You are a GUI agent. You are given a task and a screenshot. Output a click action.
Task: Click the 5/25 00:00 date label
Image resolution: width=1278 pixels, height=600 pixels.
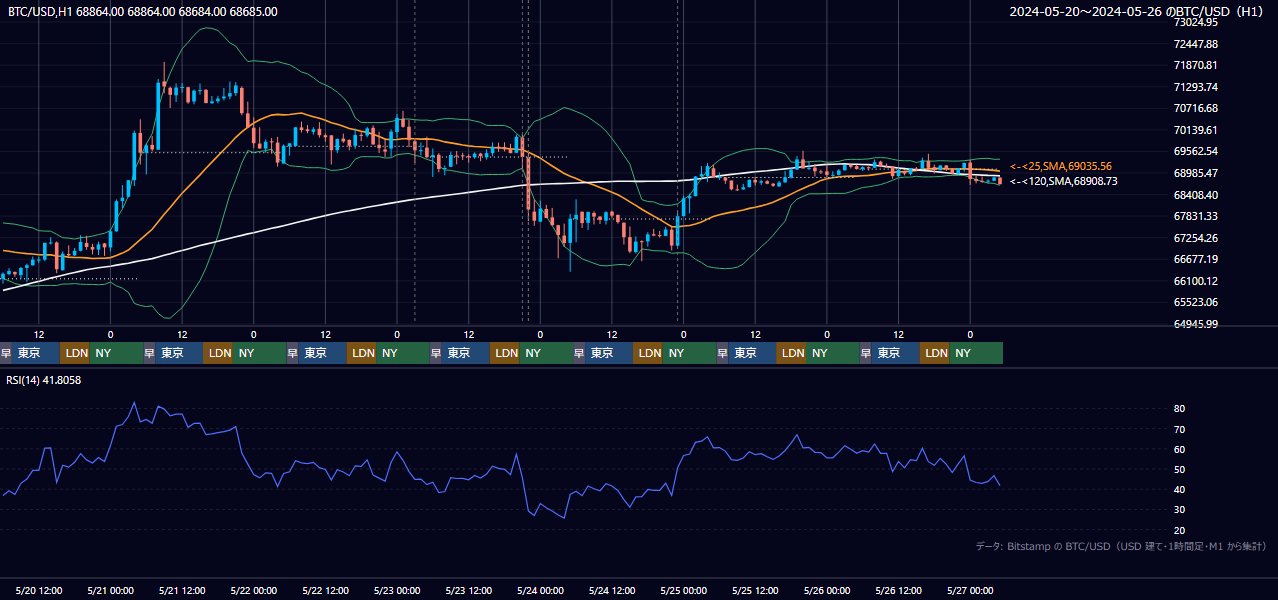pos(683,590)
